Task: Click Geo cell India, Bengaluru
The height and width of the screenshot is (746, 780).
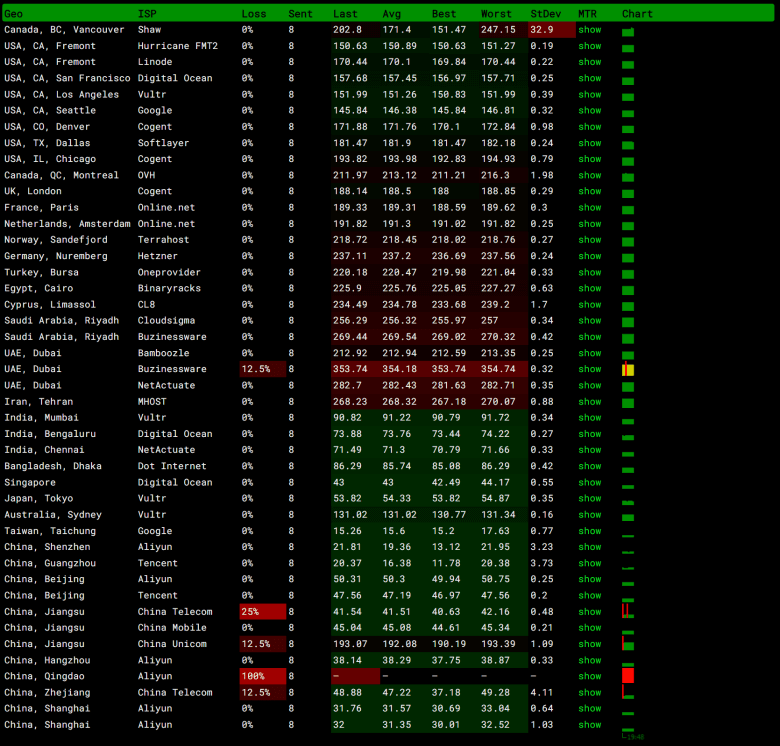Action: click(50, 434)
